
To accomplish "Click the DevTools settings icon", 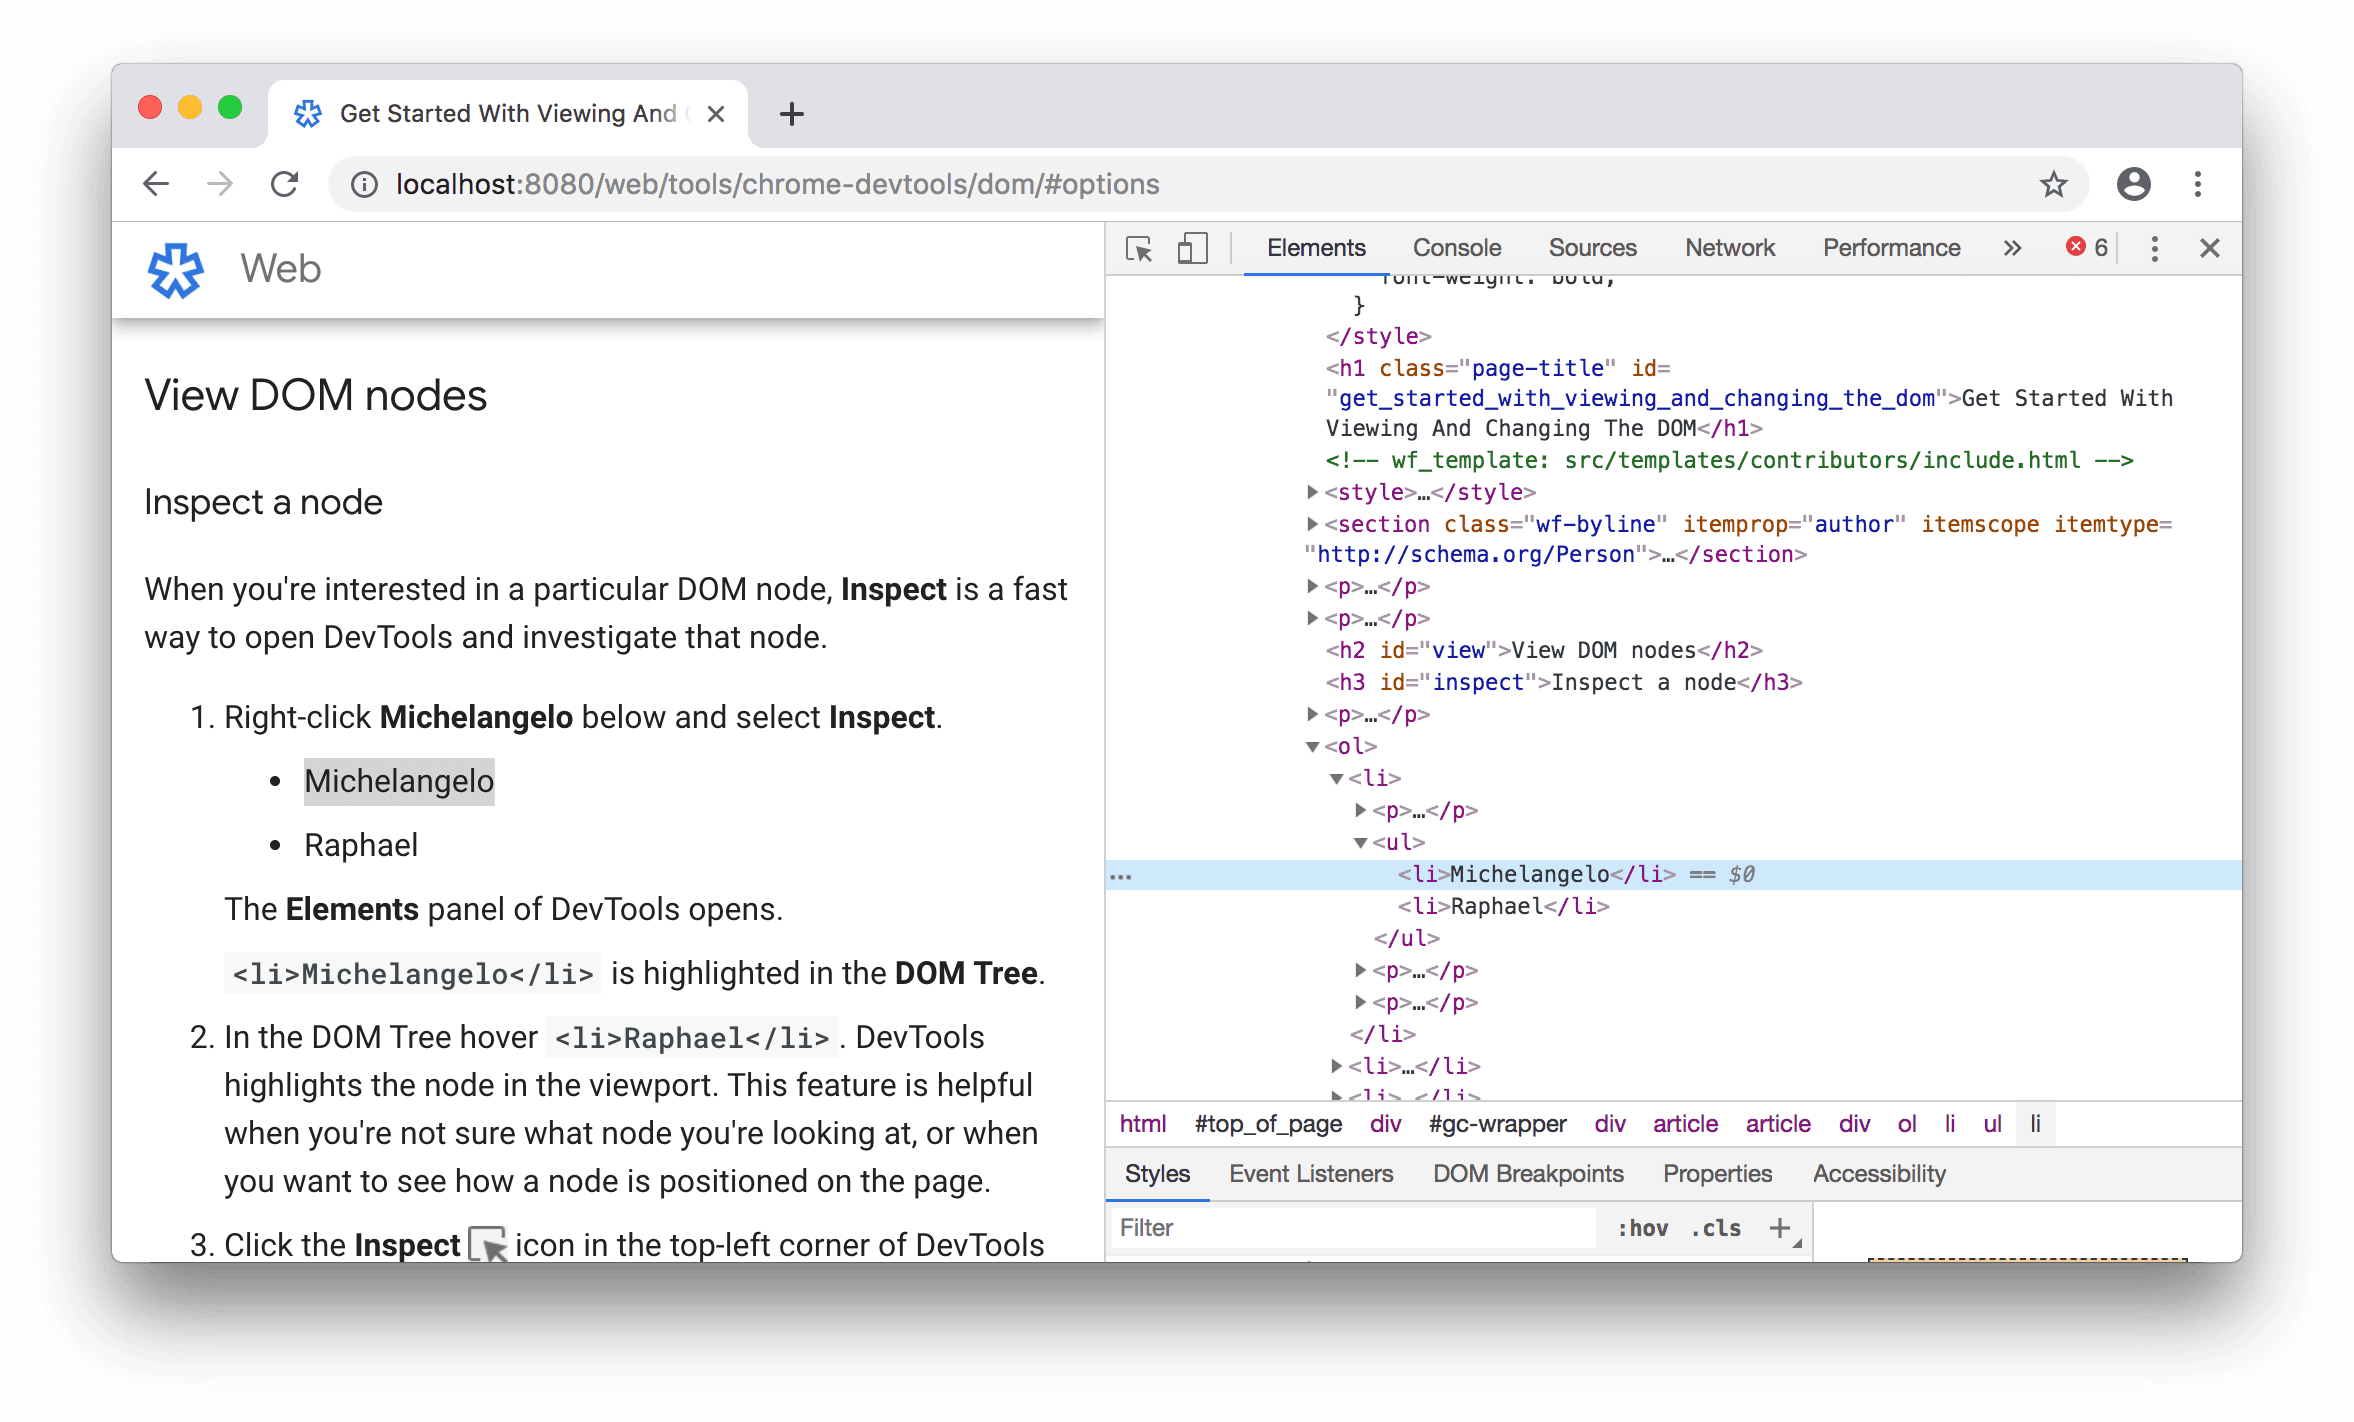I will point(2154,247).
